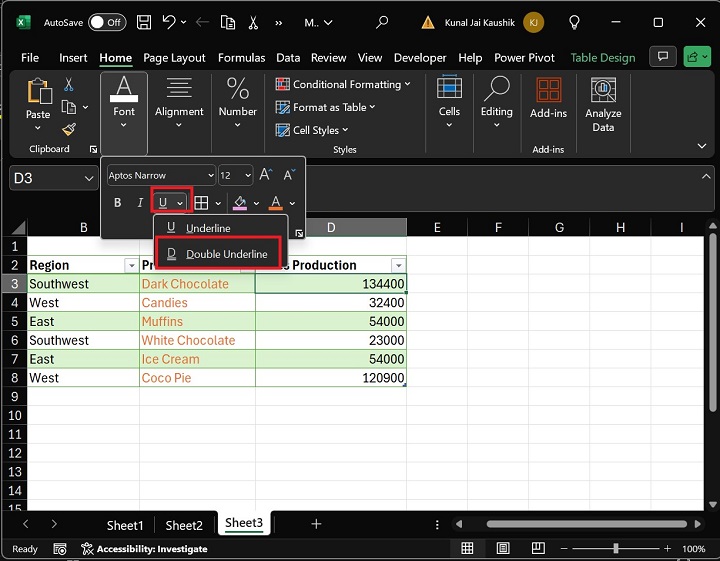The image size is (720, 561).
Task: Open the Conditional Formatting dropdown
Action: (346, 85)
